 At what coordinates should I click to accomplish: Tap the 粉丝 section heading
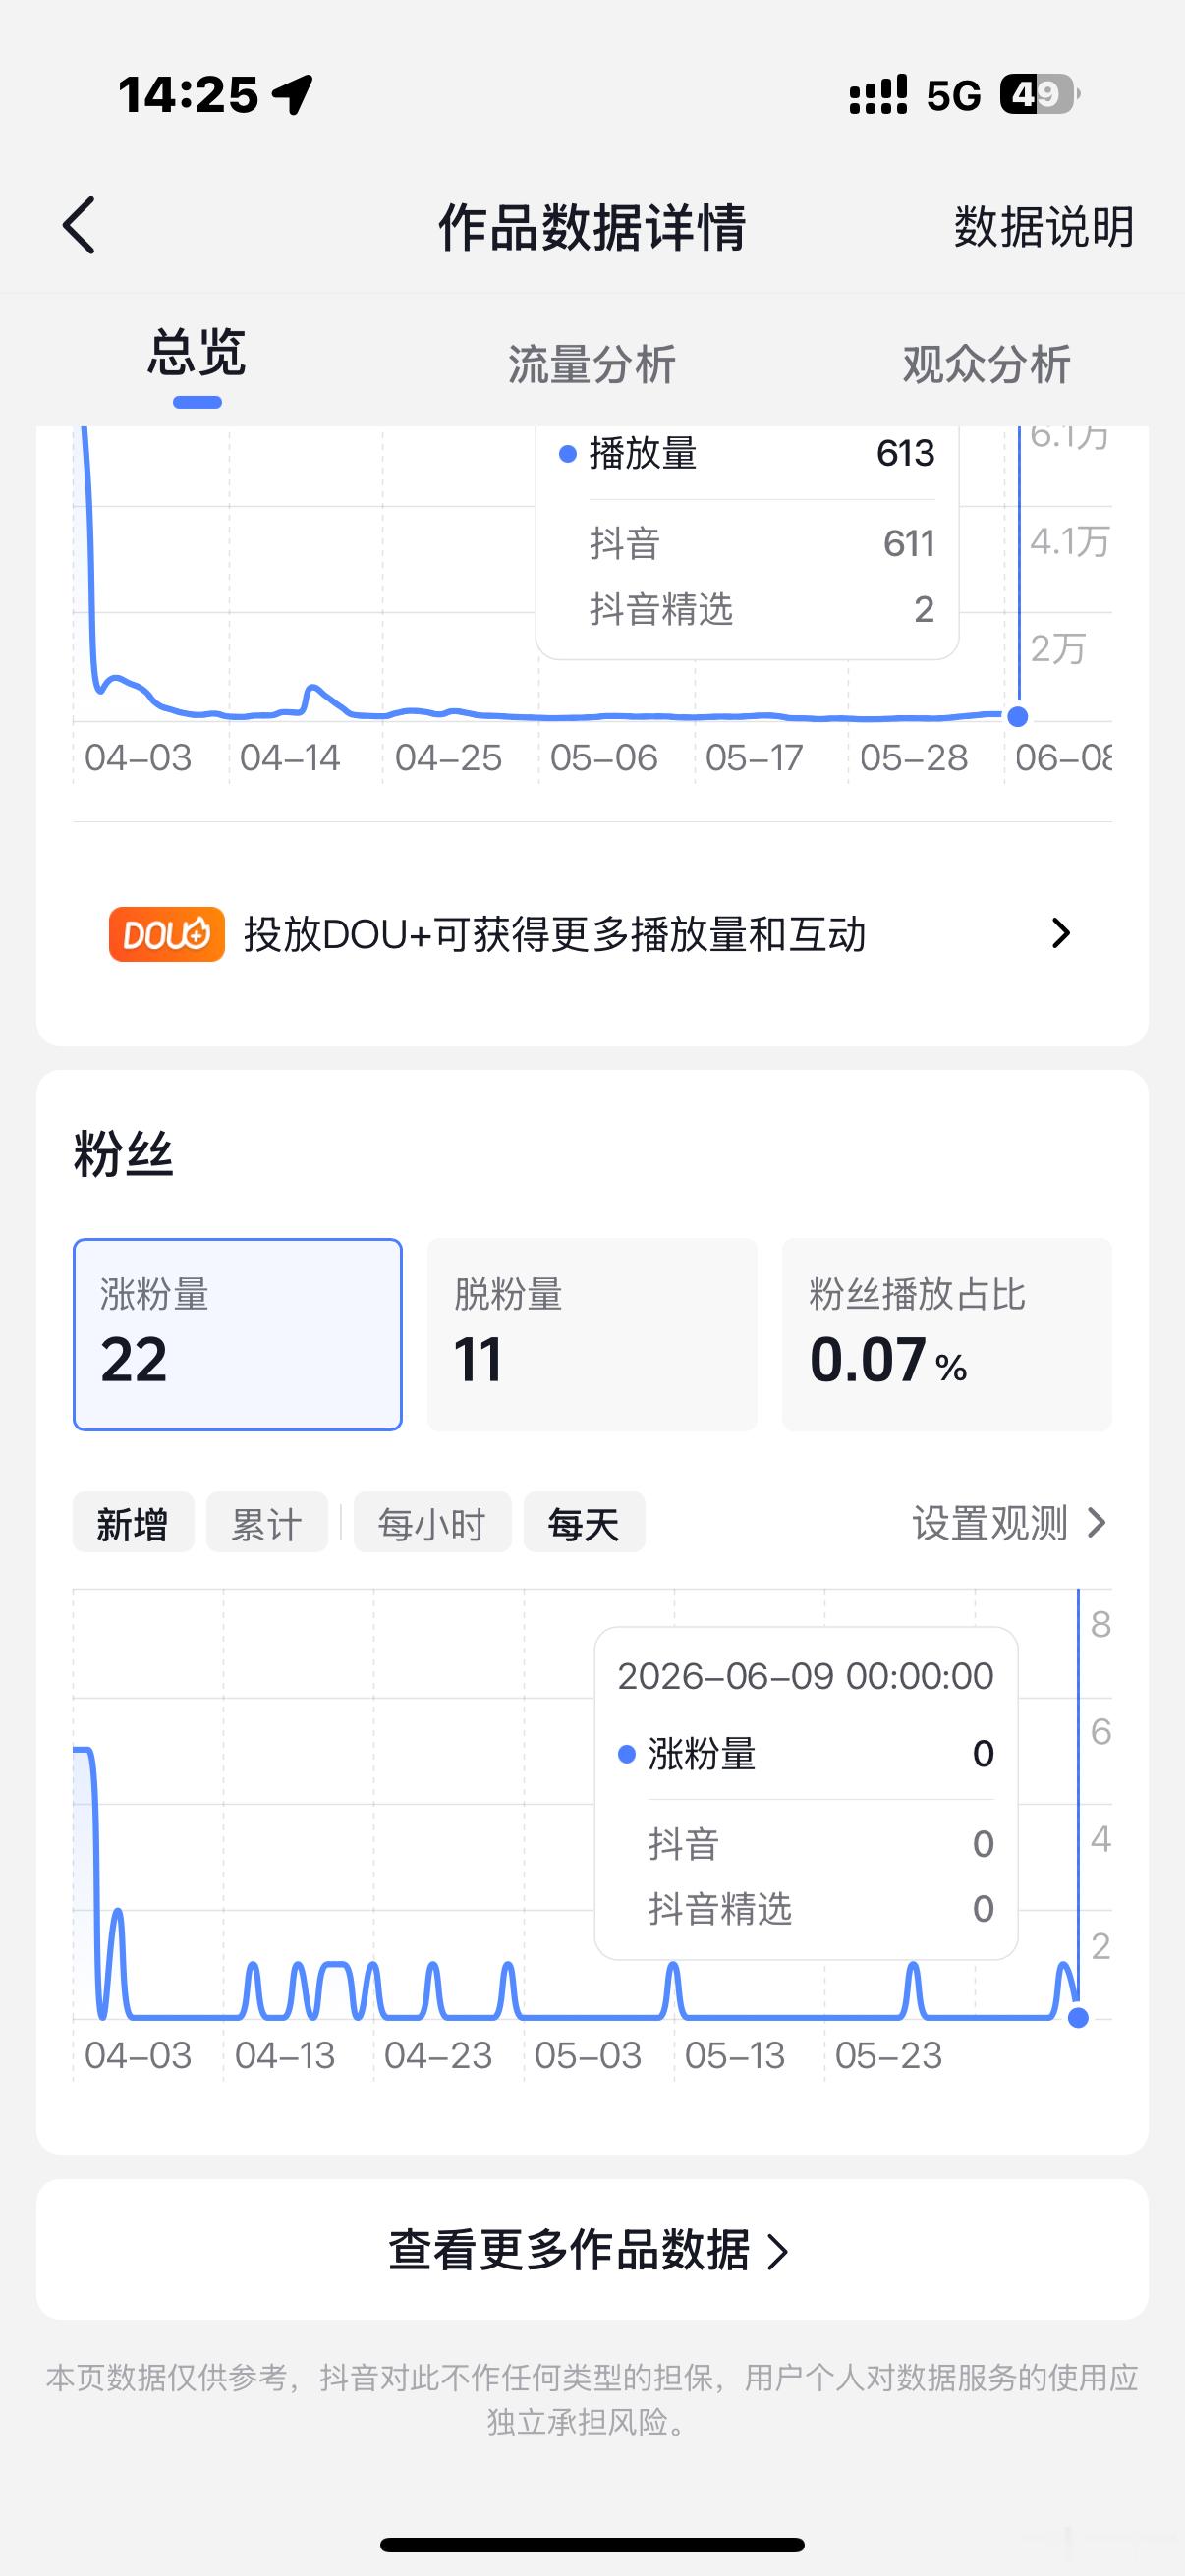pyautogui.click(x=123, y=1155)
